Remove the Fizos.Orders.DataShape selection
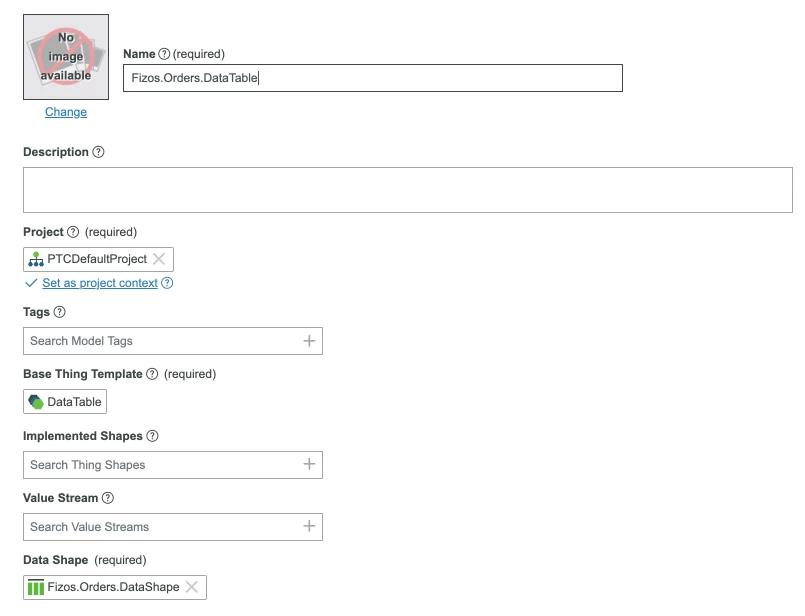The height and width of the screenshot is (616, 805). click(x=193, y=587)
